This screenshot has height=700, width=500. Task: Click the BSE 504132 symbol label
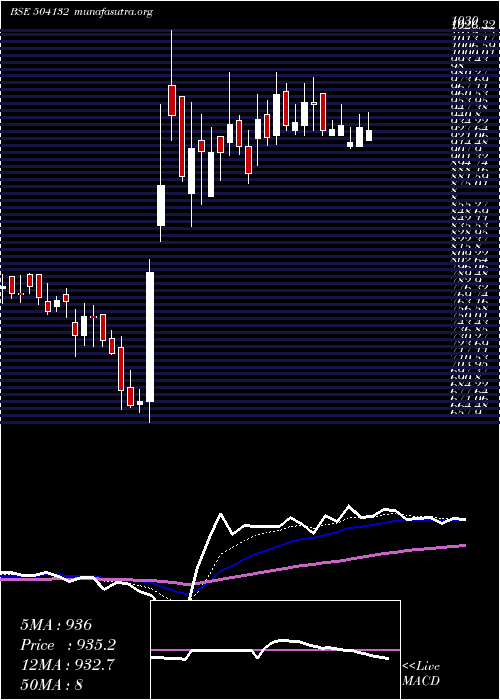[x=39, y=12]
